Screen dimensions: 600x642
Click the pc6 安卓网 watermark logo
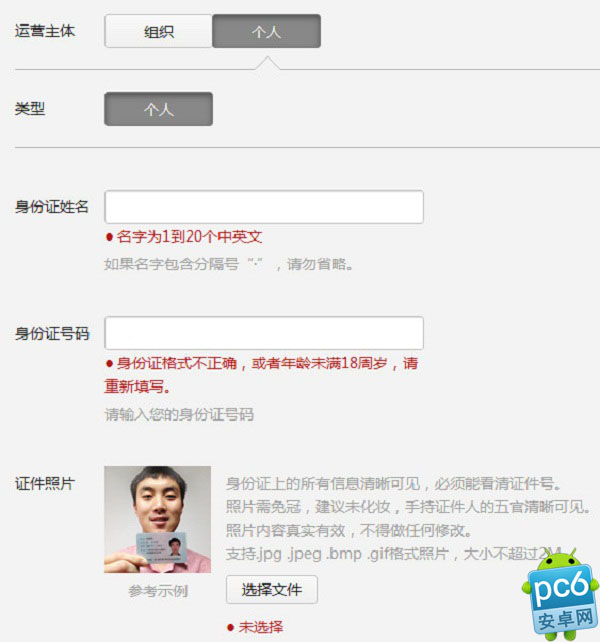tap(560, 595)
